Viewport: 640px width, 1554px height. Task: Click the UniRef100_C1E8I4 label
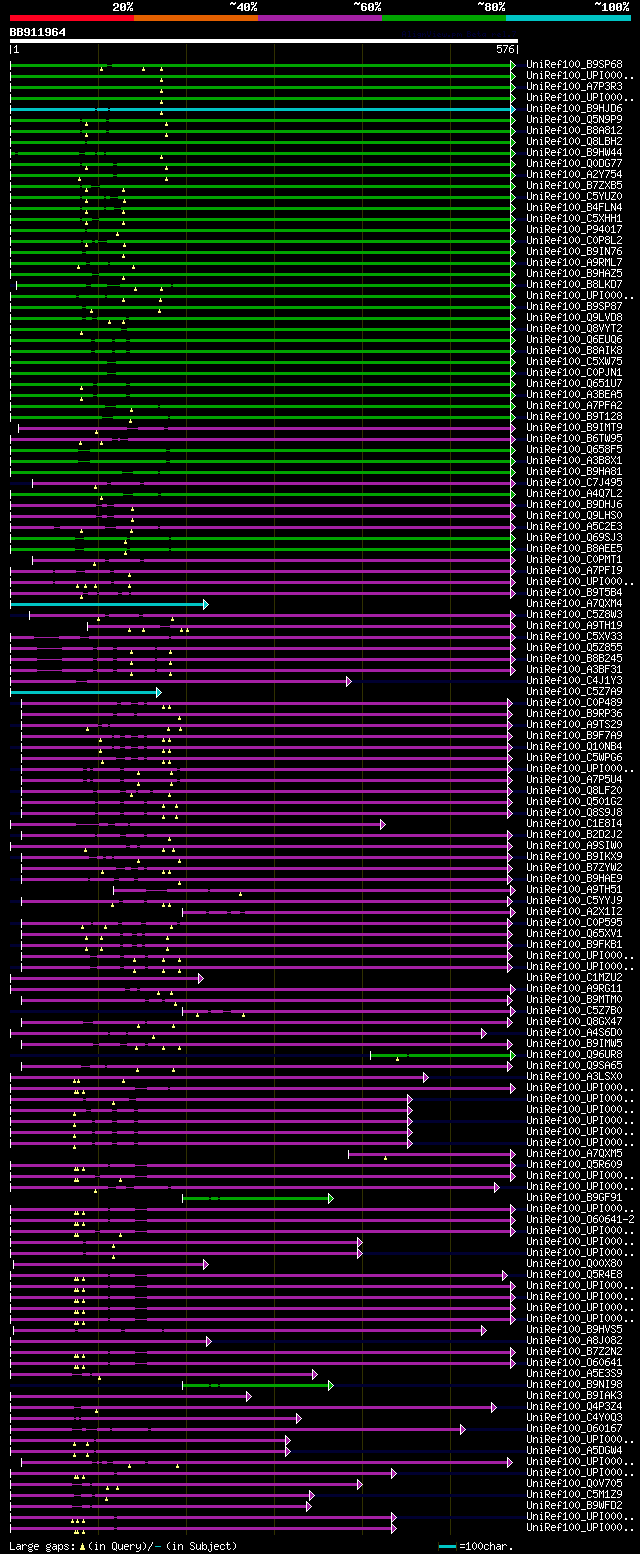[574, 823]
